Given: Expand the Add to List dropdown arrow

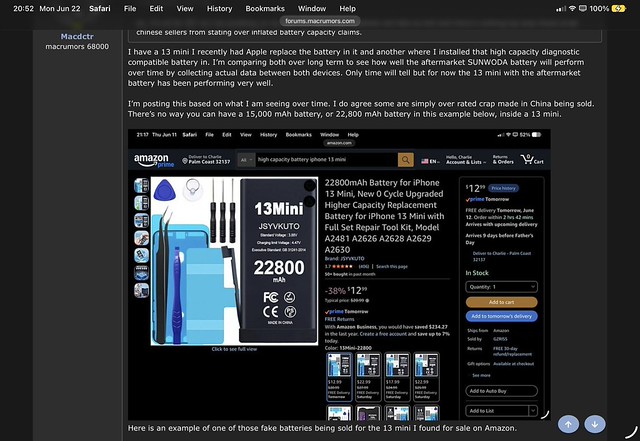Looking at the screenshot, I should click(533, 411).
